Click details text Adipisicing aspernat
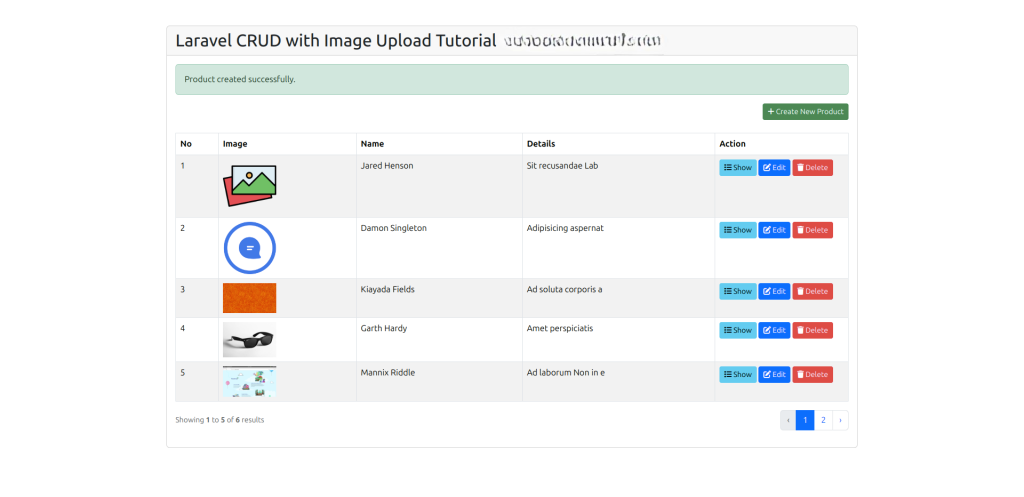This screenshot has height=497, width=1024. pyautogui.click(x=565, y=228)
